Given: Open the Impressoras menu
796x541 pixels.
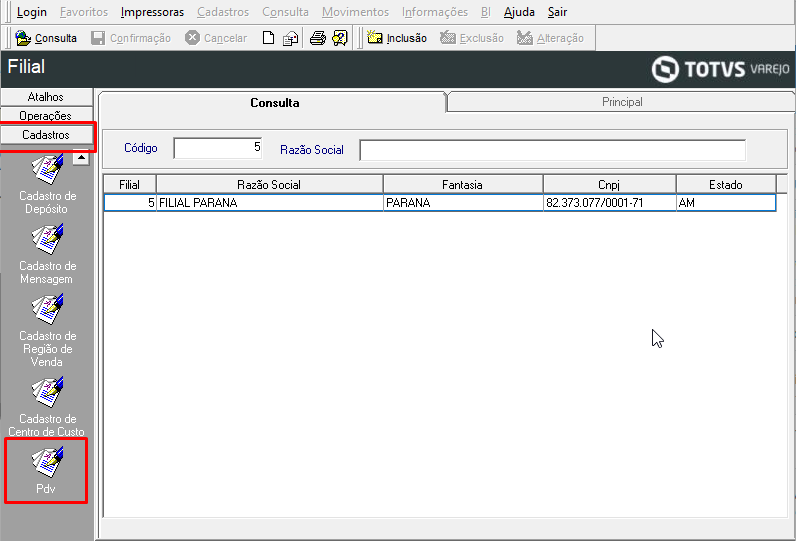Looking at the screenshot, I should pyautogui.click(x=152, y=12).
